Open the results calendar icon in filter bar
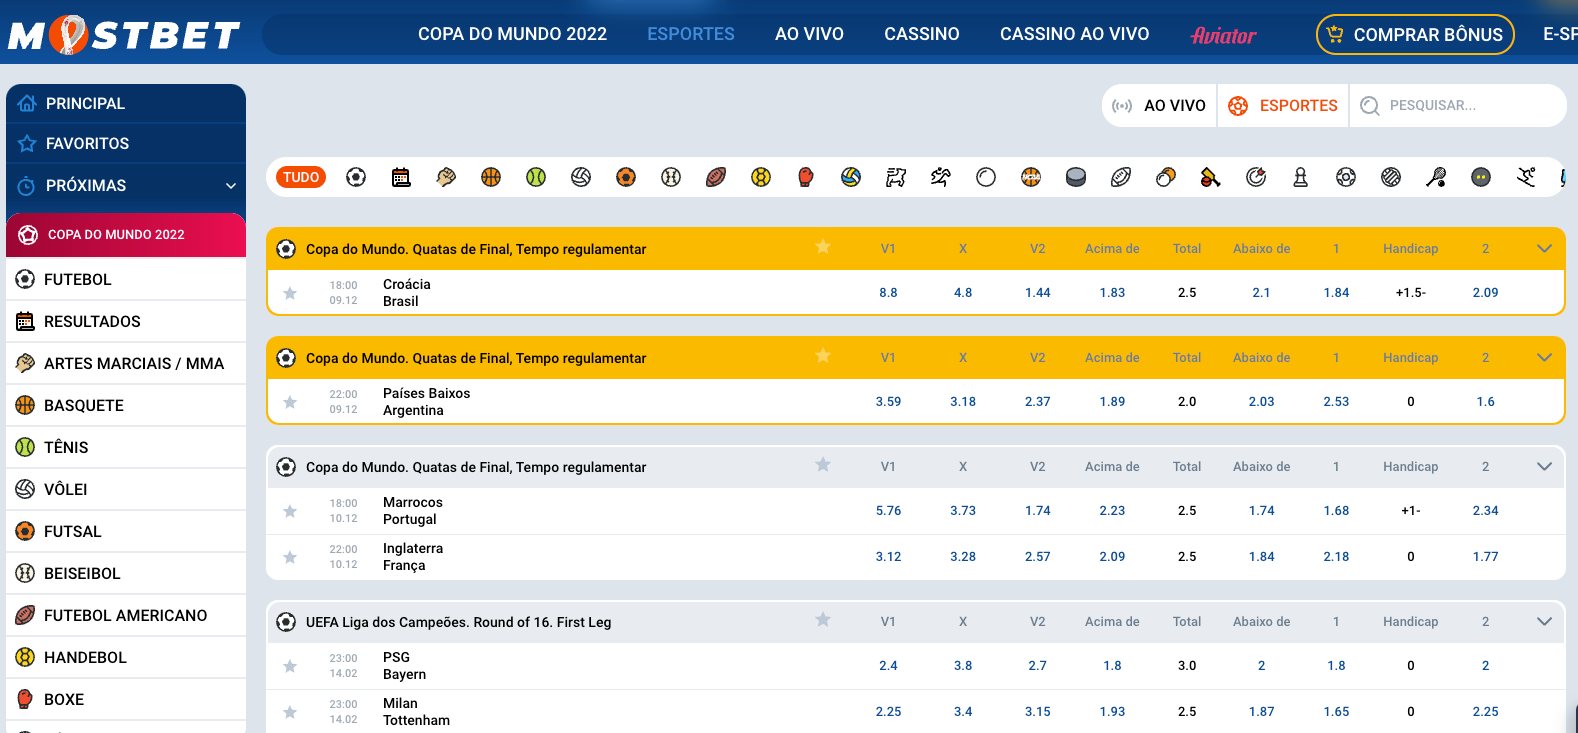The width and height of the screenshot is (1578, 733). tap(401, 177)
